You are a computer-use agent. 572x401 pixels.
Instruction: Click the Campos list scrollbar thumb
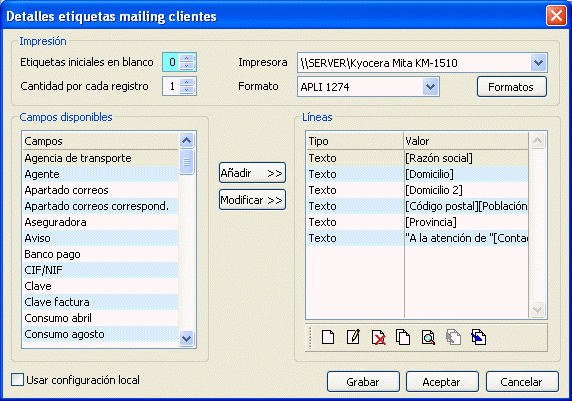[x=186, y=162]
